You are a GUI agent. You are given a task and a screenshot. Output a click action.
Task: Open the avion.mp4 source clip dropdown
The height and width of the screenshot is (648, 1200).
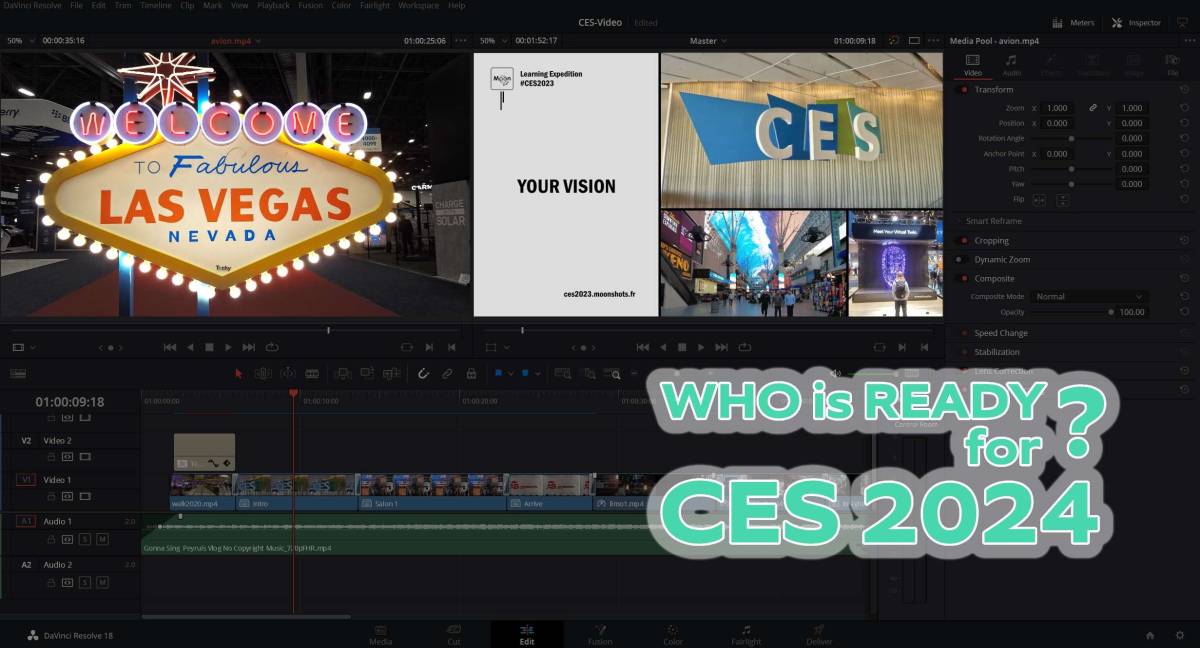click(236, 41)
